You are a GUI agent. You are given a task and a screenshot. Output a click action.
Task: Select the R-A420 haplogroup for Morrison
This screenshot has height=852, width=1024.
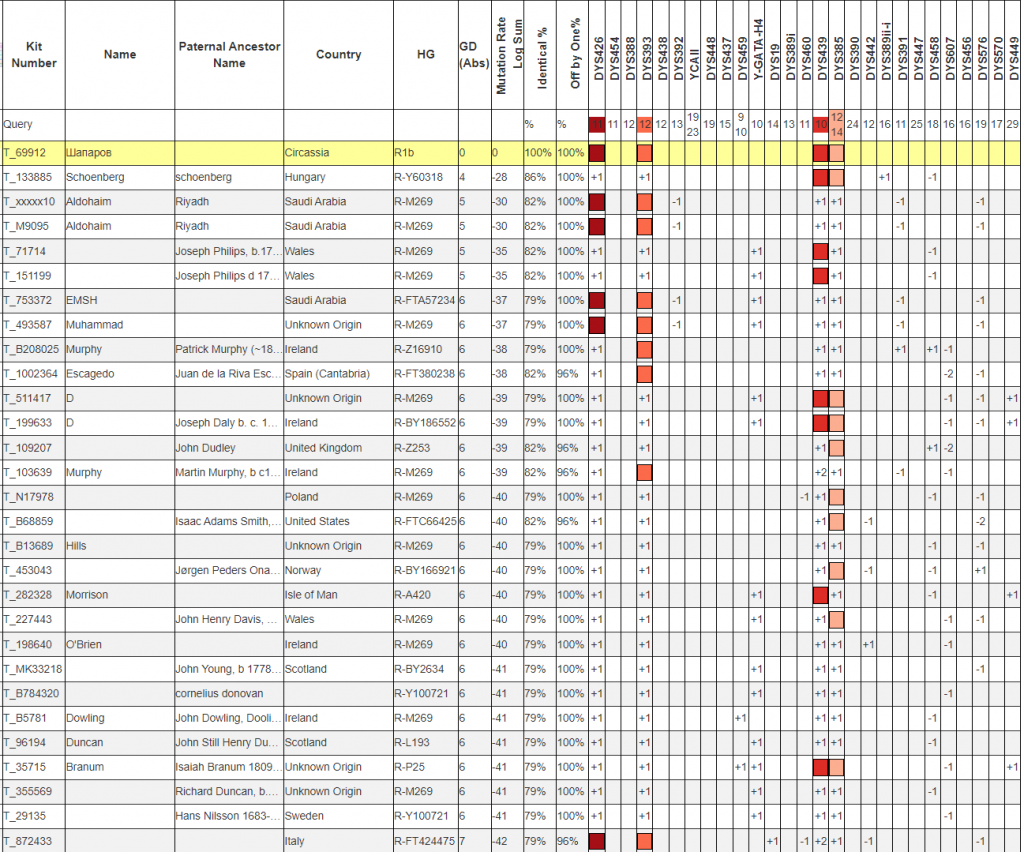pos(415,595)
